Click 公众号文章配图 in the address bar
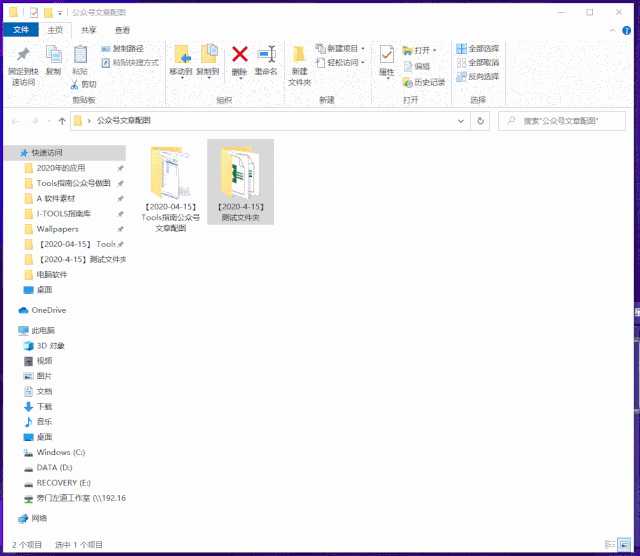The width and height of the screenshot is (640, 556). click(124, 120)
